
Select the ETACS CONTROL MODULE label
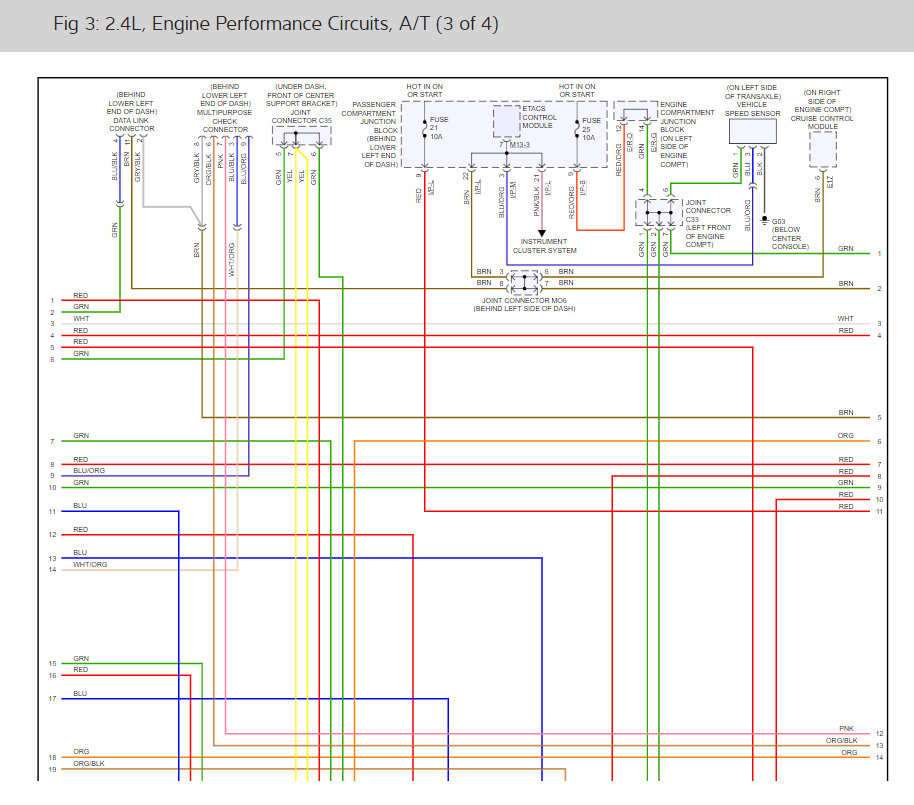(539, 117)
